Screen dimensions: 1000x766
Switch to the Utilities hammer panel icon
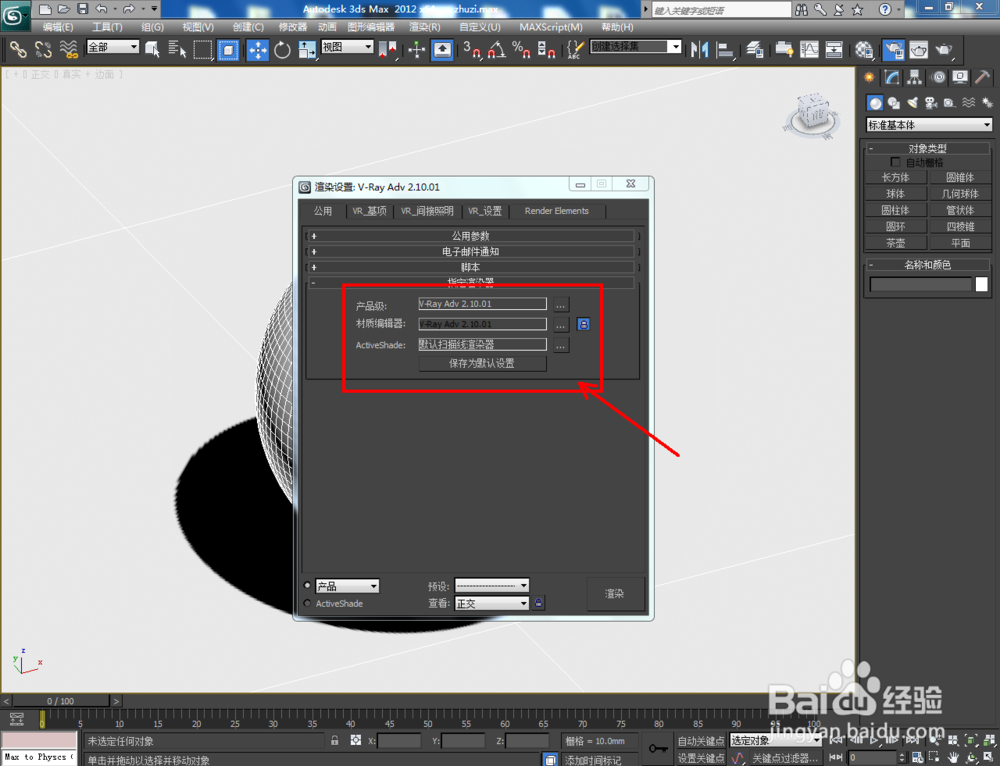point(982,77)
